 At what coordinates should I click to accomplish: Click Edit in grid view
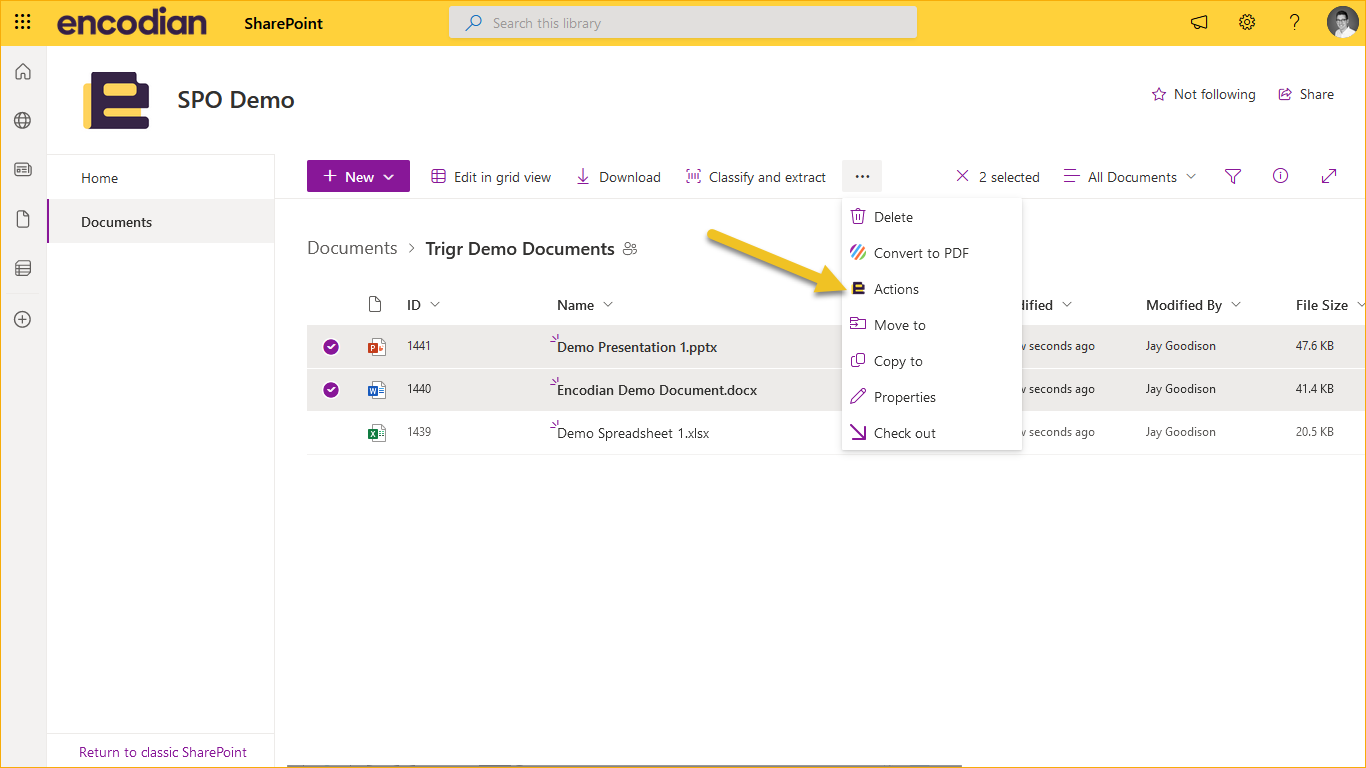point(491,177)
